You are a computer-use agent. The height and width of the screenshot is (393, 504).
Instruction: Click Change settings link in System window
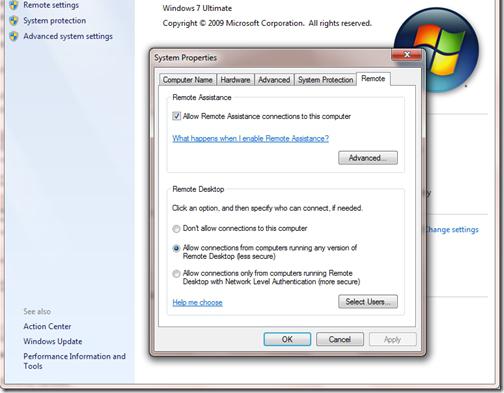(451, 230)
